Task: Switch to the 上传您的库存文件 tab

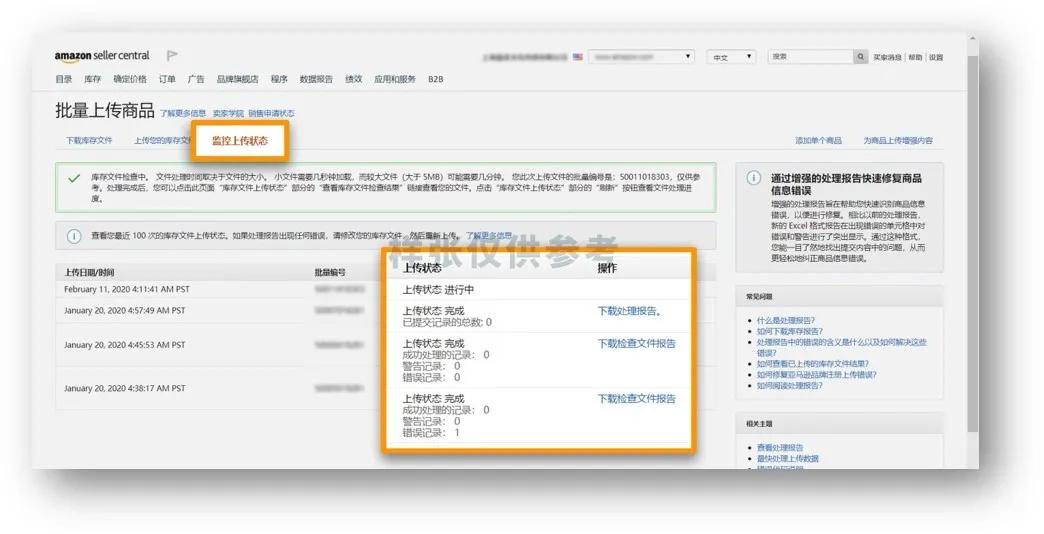Action: pos(164,140)
